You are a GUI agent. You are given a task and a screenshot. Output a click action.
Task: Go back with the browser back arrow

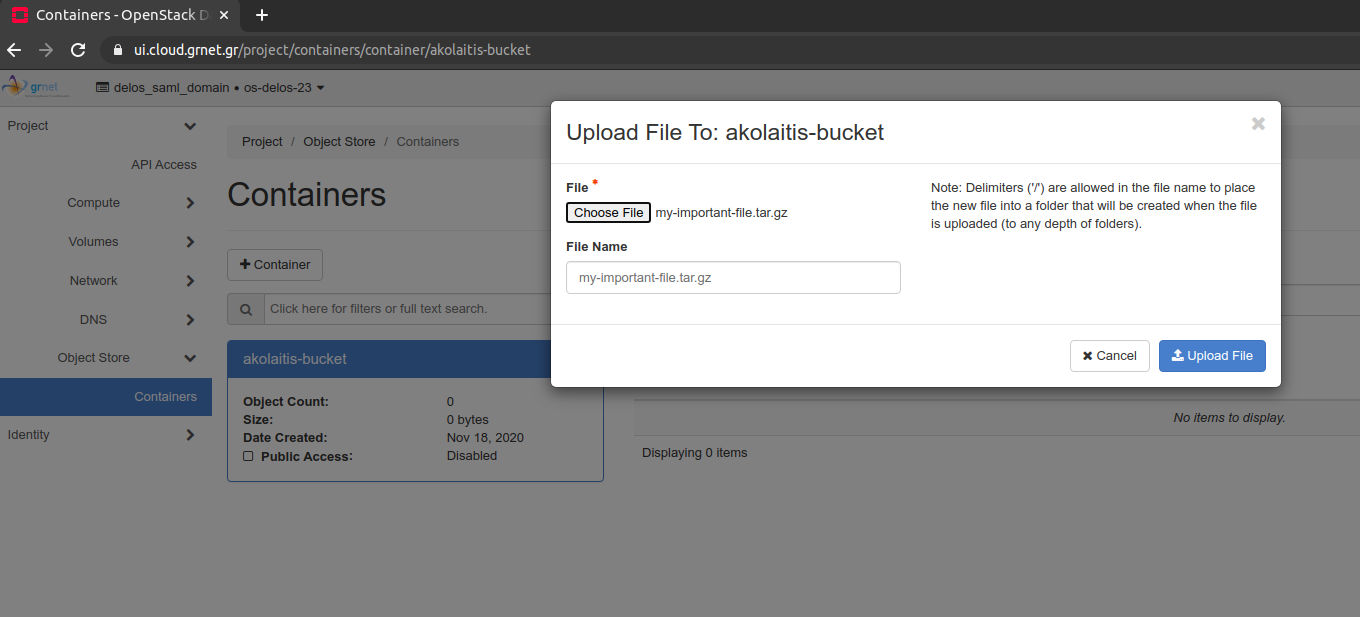14,50
